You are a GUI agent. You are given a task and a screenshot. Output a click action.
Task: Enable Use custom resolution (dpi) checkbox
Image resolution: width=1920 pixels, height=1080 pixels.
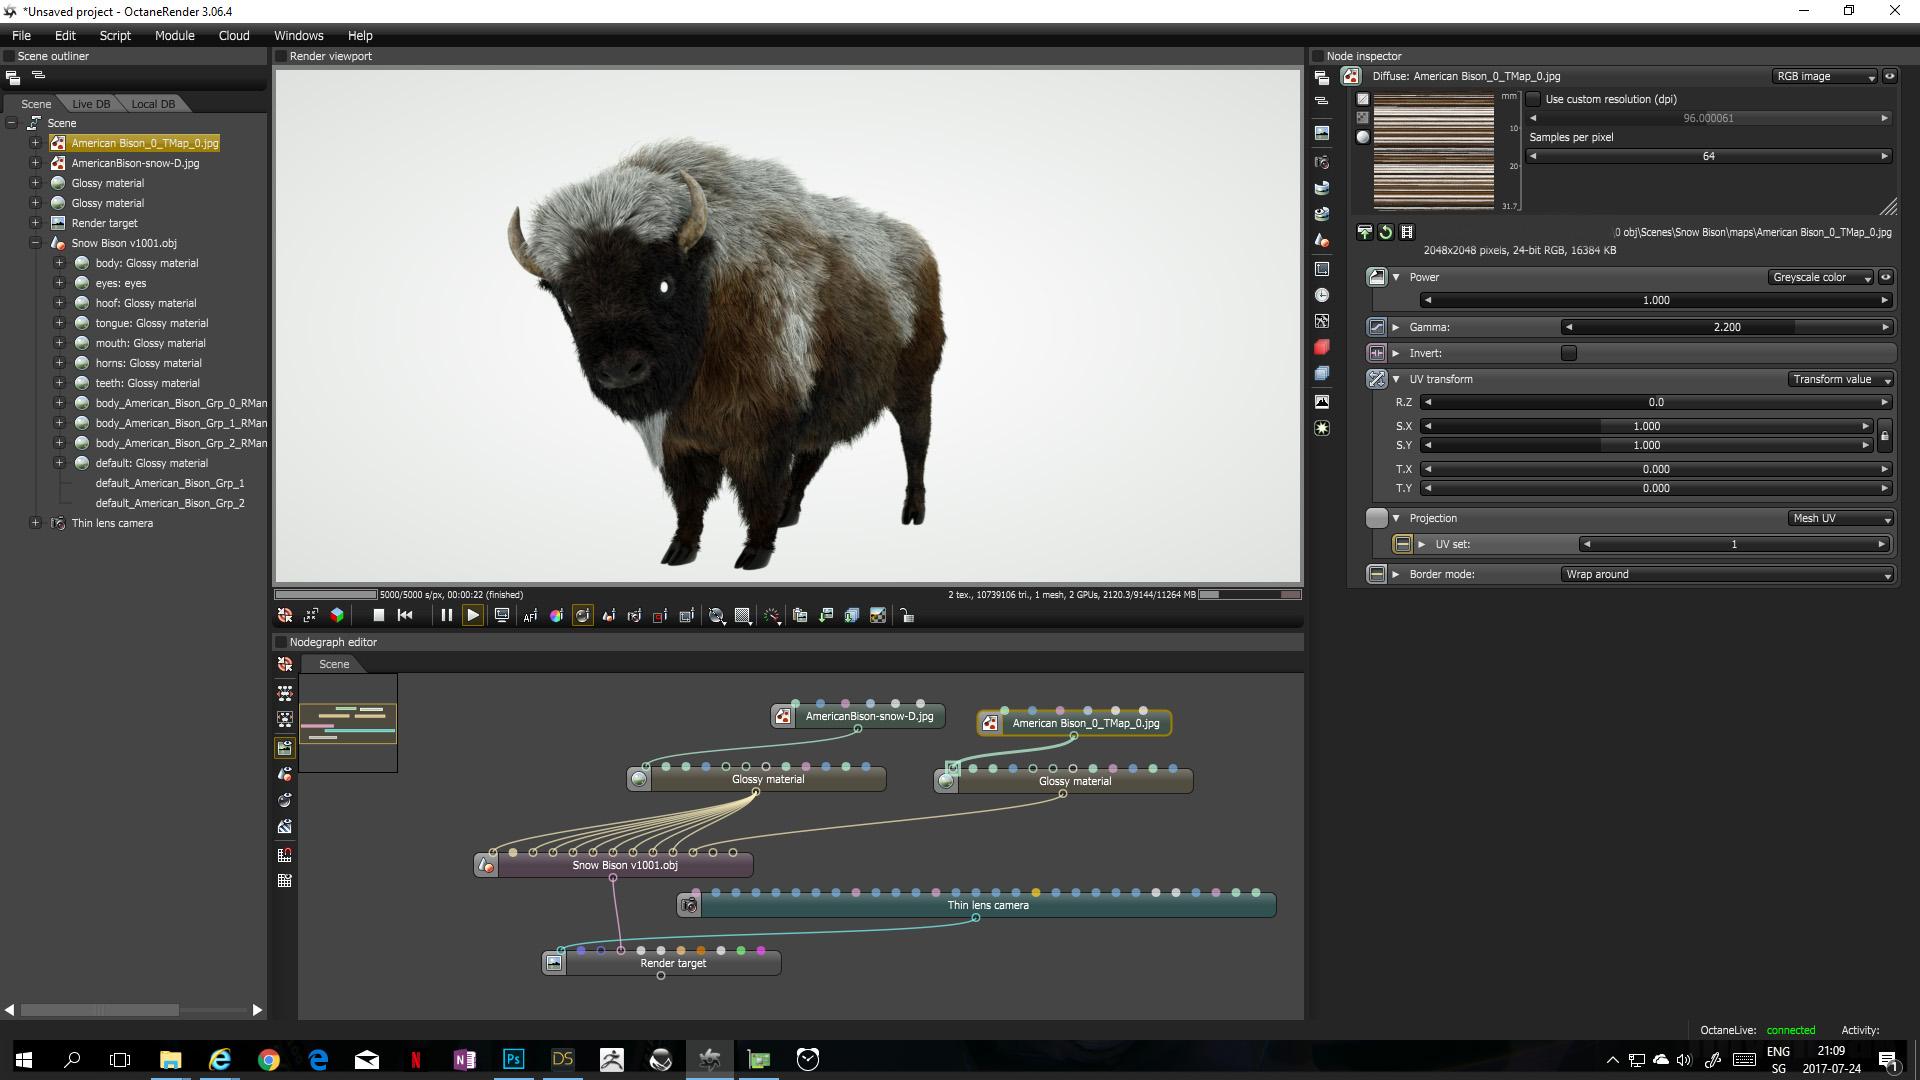pyautogui.click(x=1533, y=99)
